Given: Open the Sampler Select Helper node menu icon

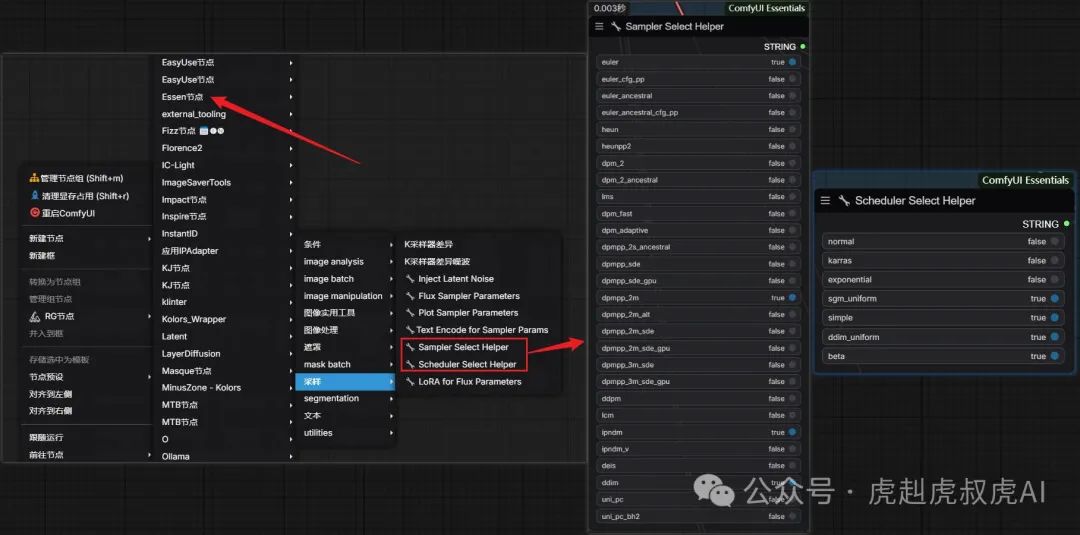Looking at the screenshot, I should pos(599,26).
